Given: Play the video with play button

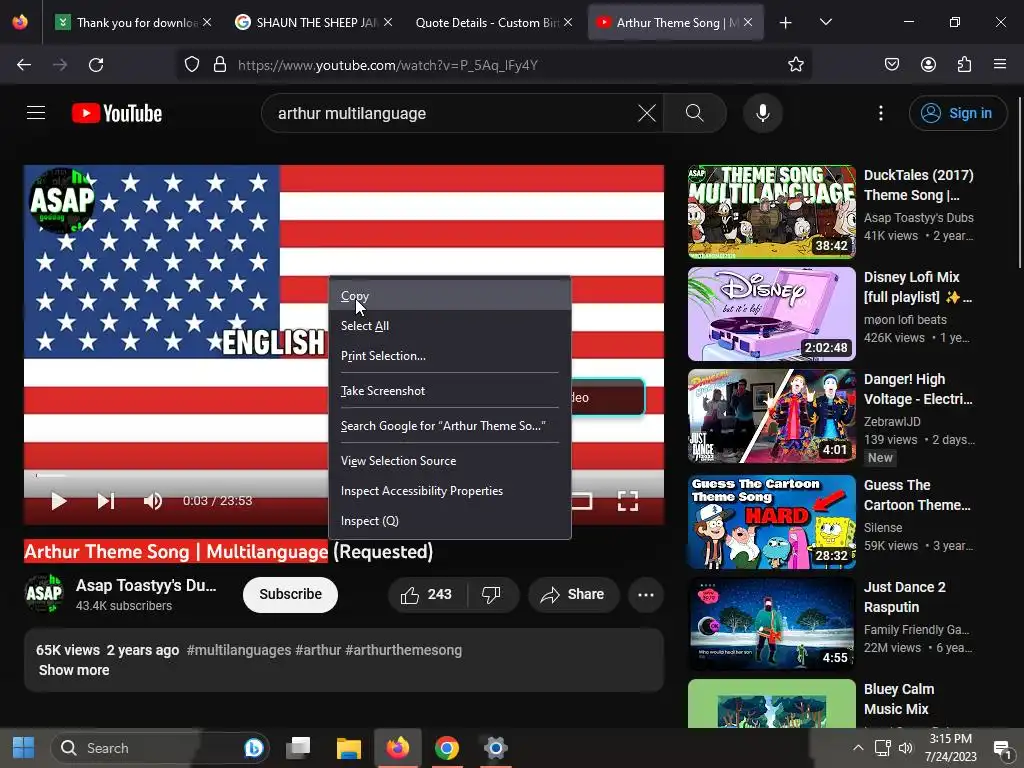Looking at the screenshot, I should (59, 501).
